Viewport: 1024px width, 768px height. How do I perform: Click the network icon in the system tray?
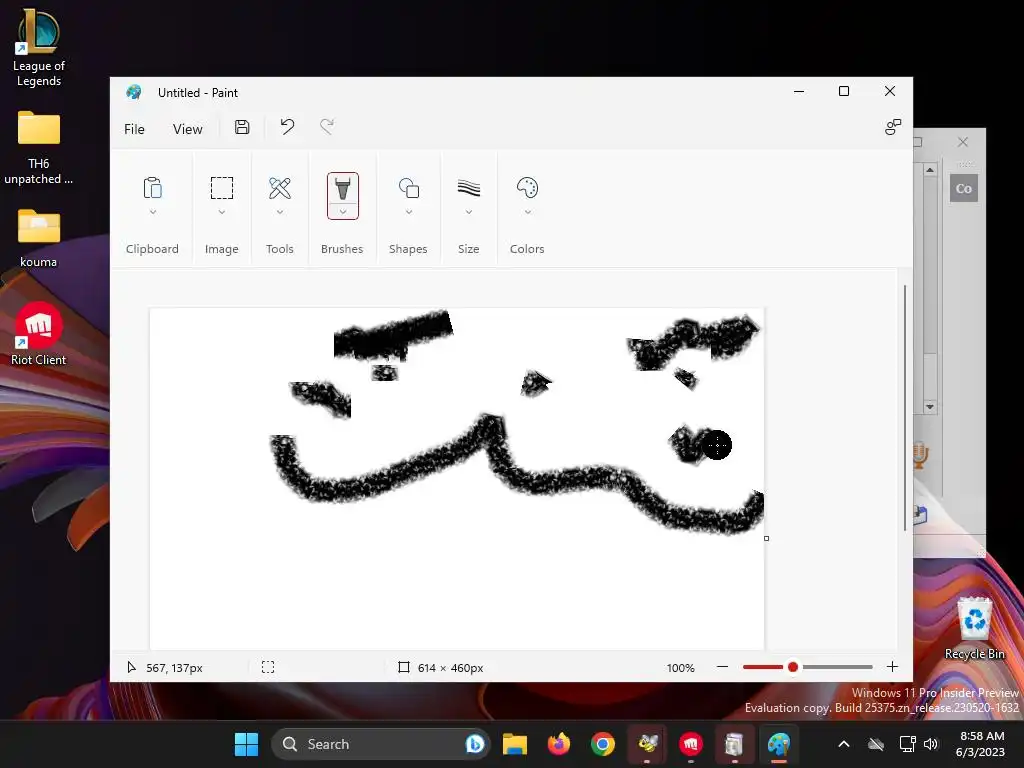click(907, 744)
